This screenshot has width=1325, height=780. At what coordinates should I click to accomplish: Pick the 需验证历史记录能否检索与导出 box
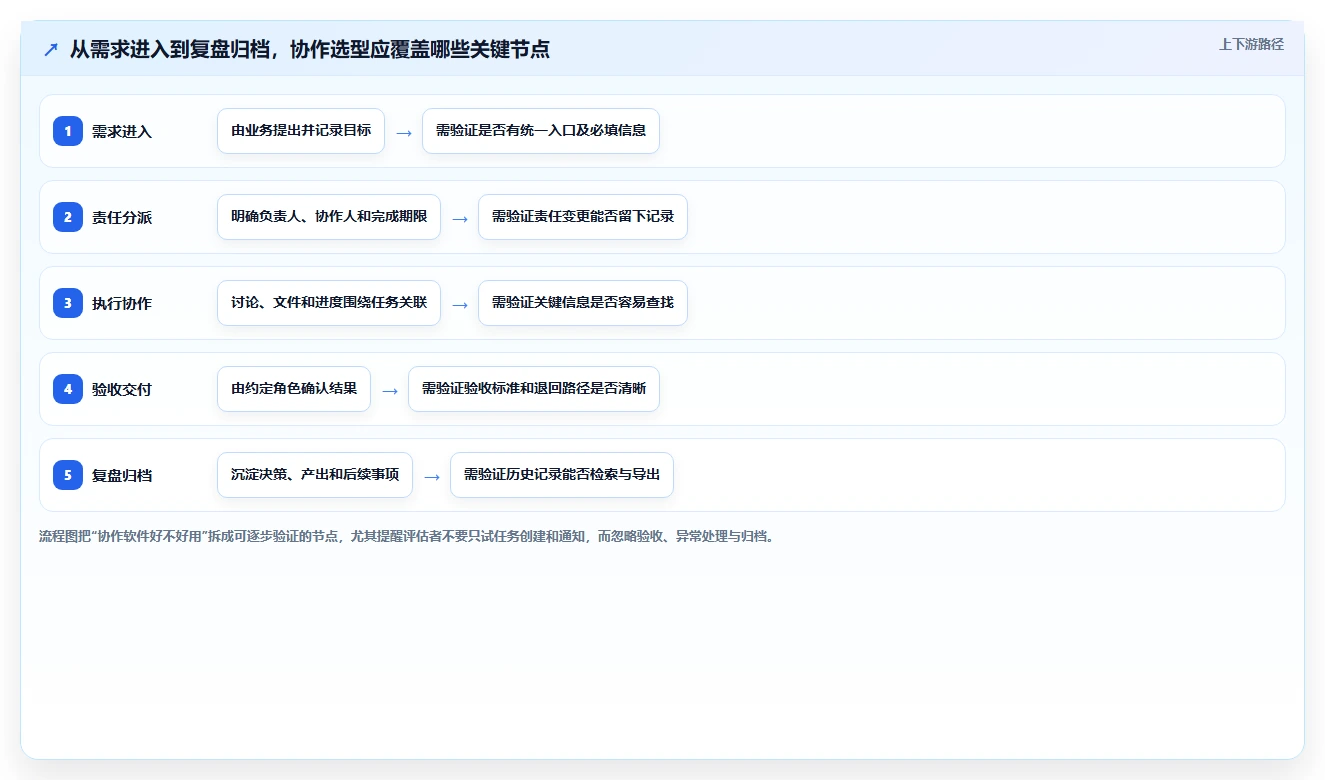(562, 475)
